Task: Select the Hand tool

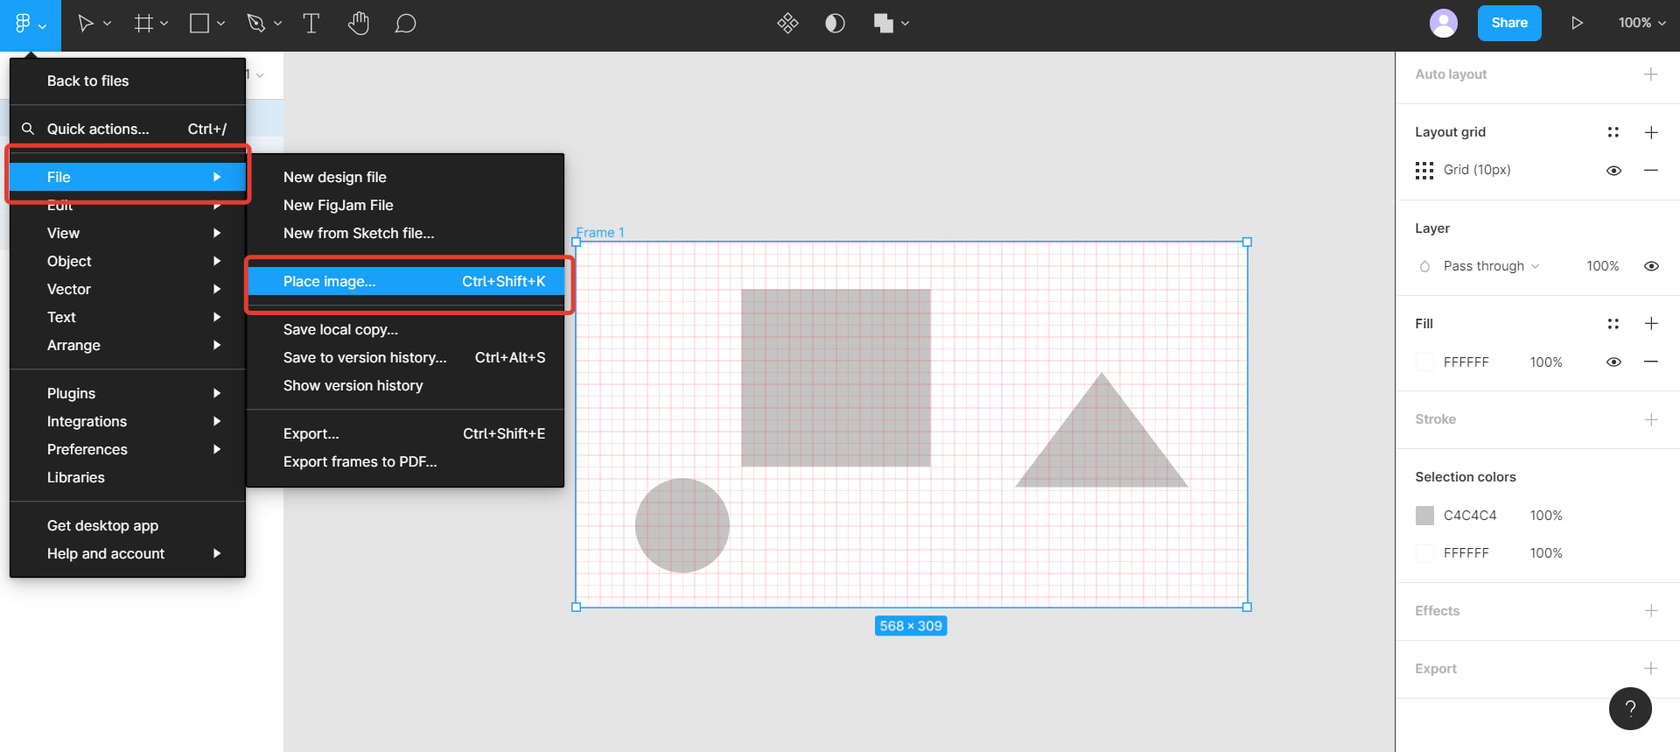Action: [358, 23]
